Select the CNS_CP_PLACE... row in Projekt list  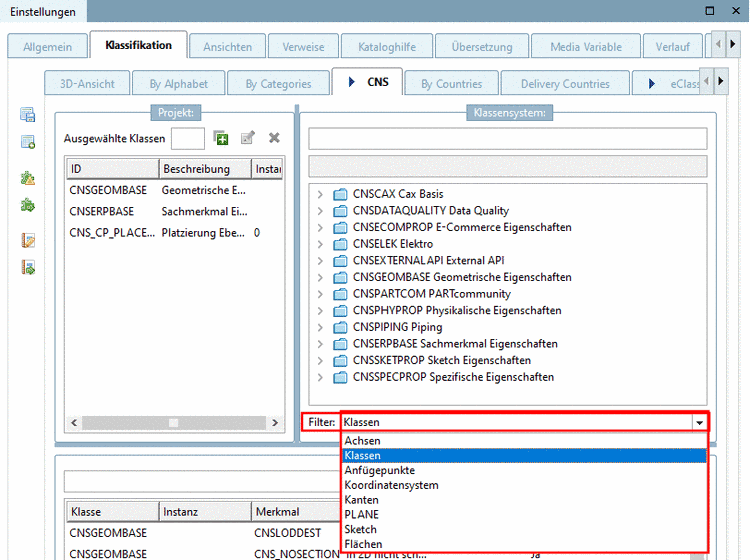174,233
